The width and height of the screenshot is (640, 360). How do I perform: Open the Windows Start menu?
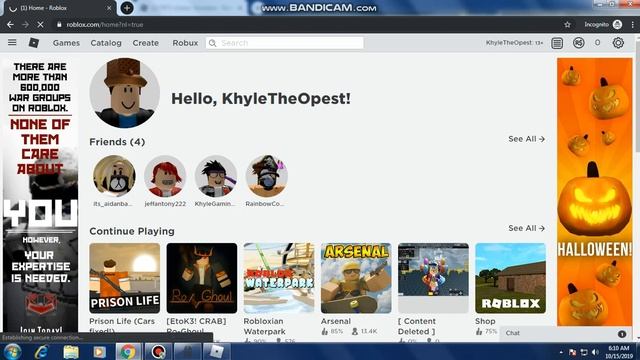pos(12,352)
